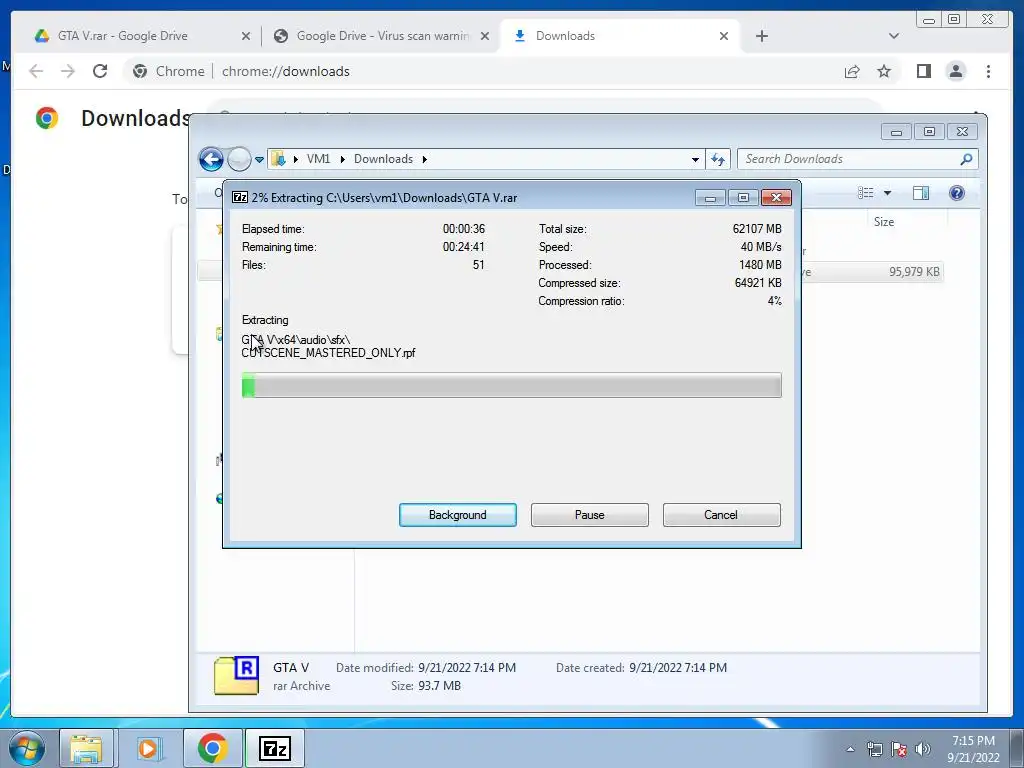Viewport: 1024px width, 768px height.
Task: Click the Downloads breadcrumb in Explorer
Action: click(x=383, y=159)
